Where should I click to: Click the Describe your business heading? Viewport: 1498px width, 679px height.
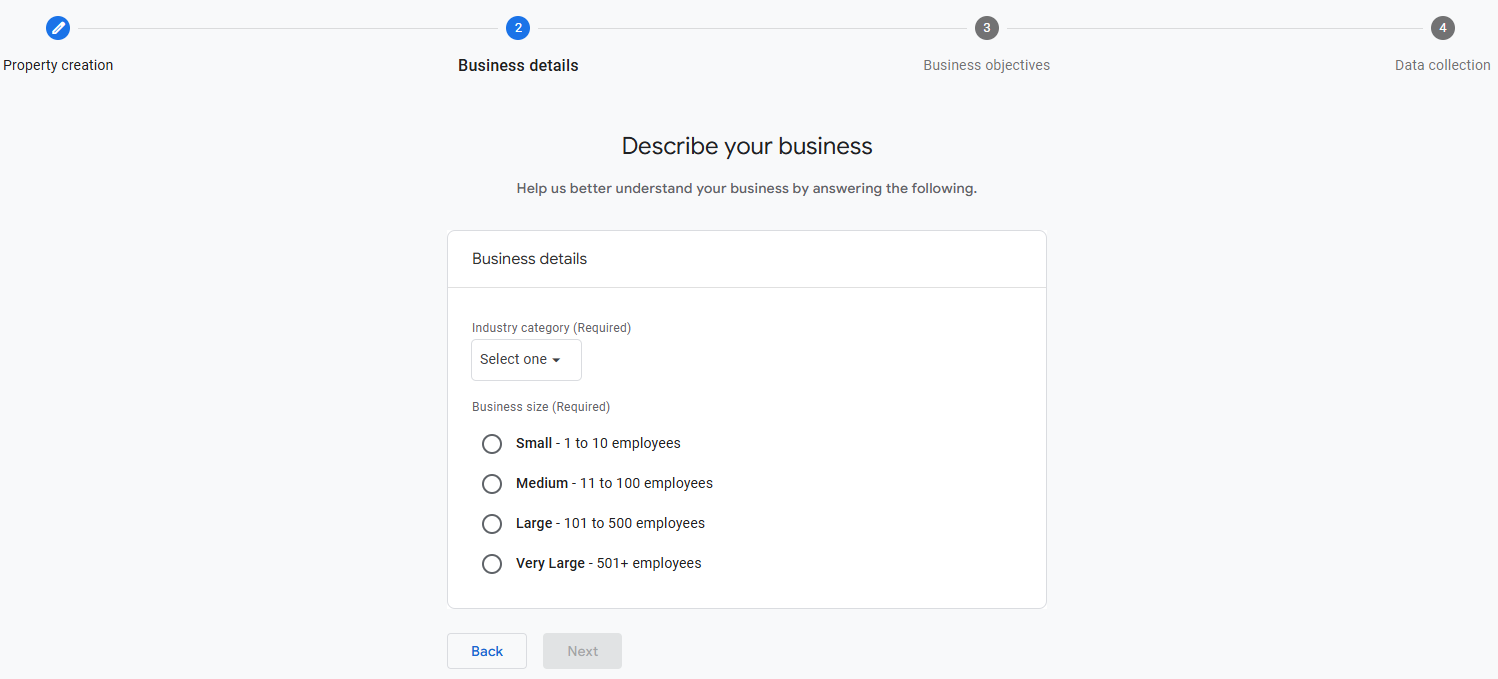747,146
